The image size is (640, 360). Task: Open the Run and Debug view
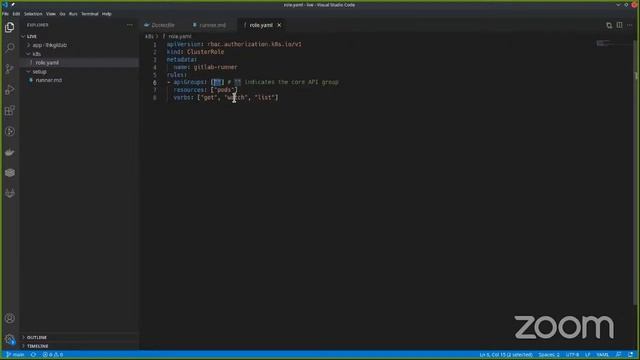pos(10,89)
